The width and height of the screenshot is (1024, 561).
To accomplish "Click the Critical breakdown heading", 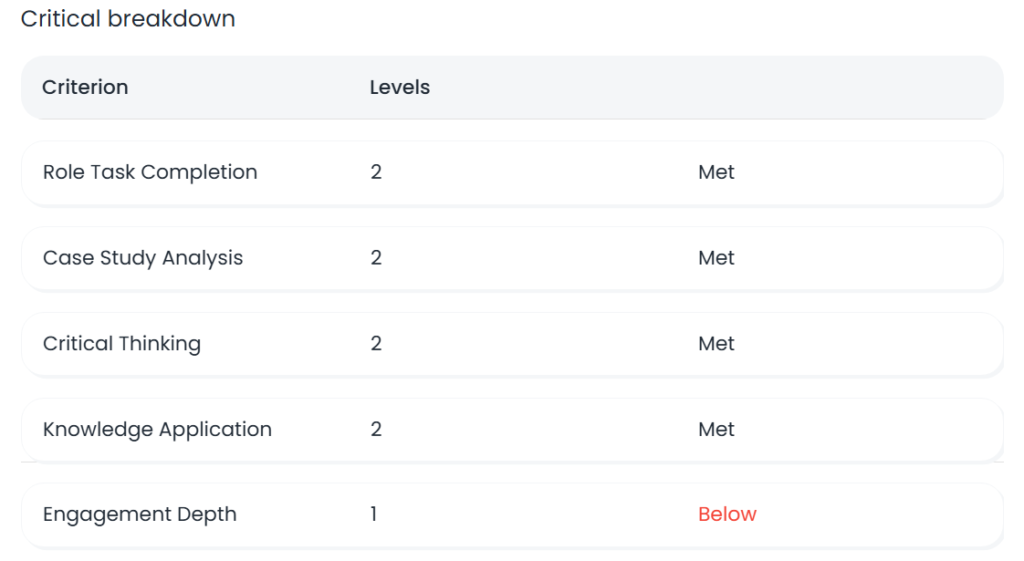I will pos(128,19).
